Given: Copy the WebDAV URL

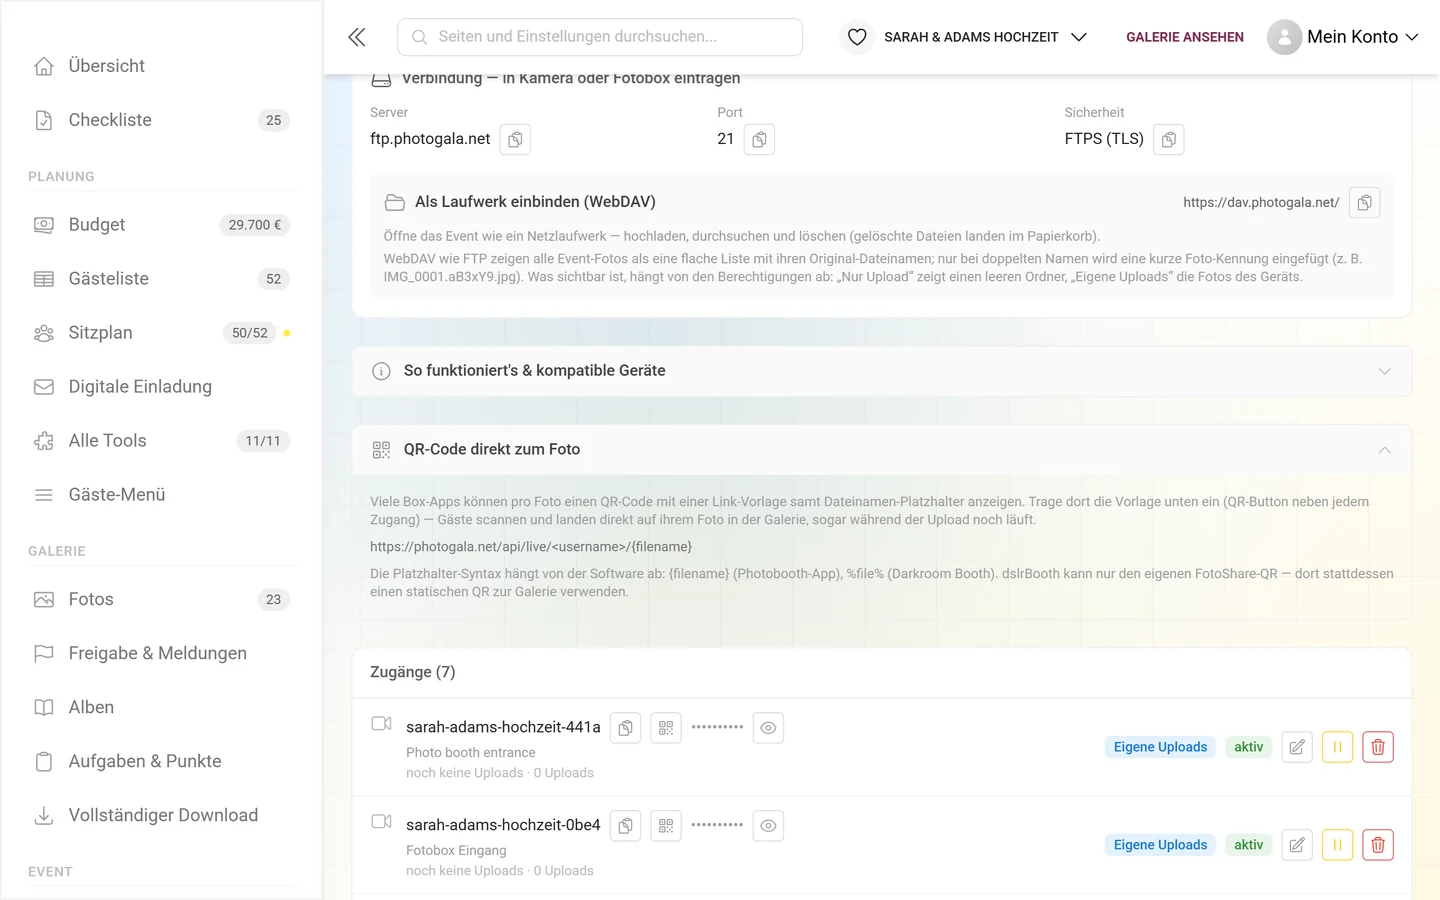Looking at the screenshot, I should pos(1365,203).
